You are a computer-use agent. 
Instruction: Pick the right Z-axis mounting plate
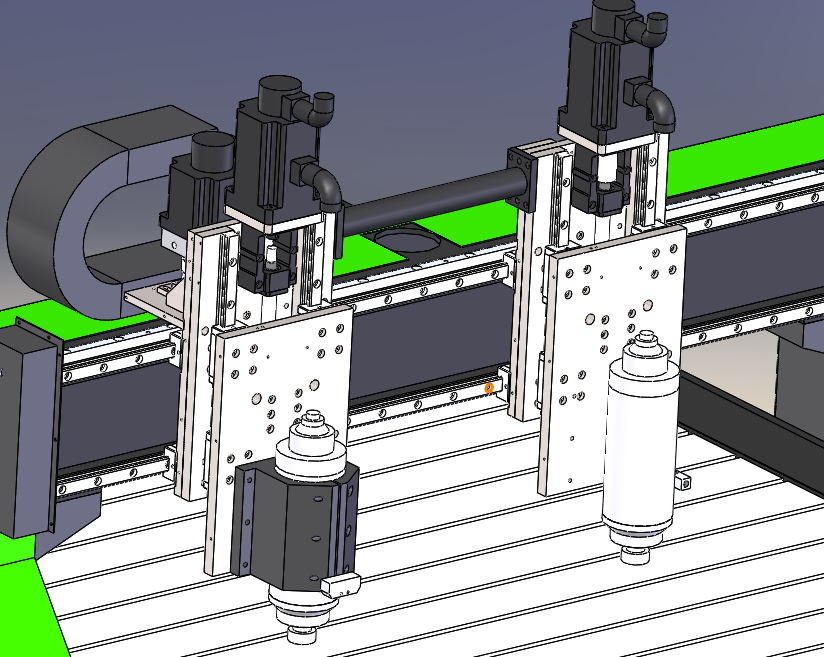tap(583, 342)
